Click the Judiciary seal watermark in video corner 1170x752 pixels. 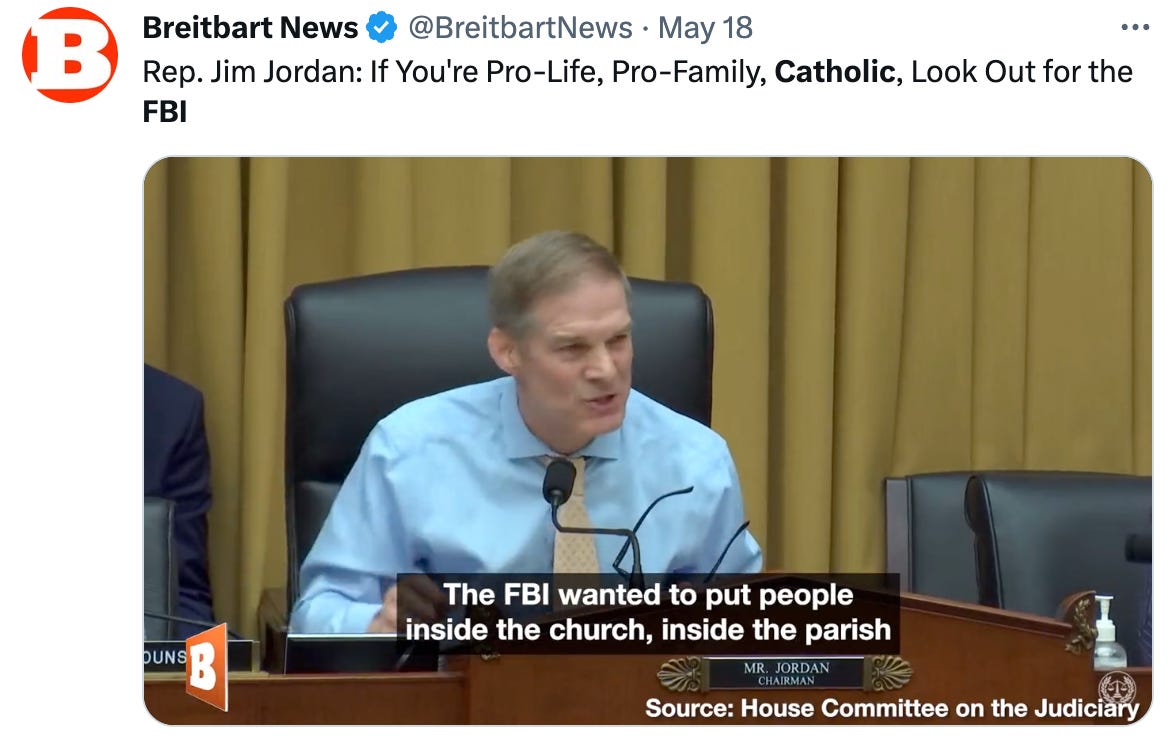pyautogui.click(x=1117, y=687)
